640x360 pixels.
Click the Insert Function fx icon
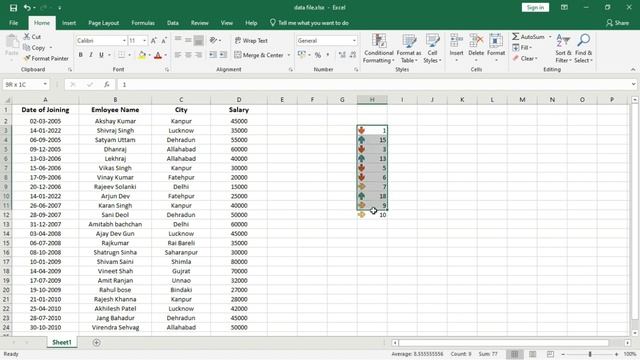click(x=107, y=84)
